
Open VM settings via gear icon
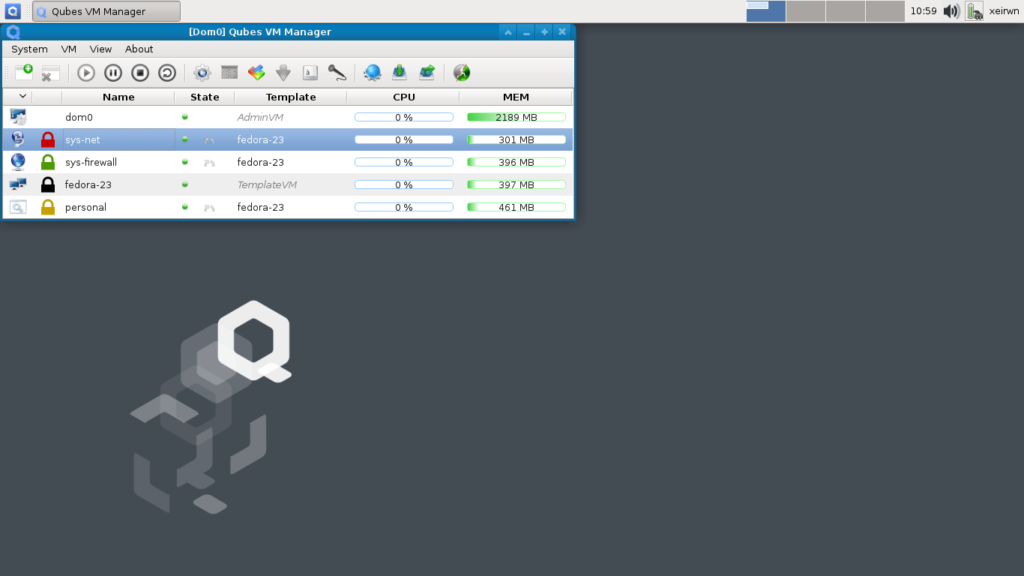[202, 72]
